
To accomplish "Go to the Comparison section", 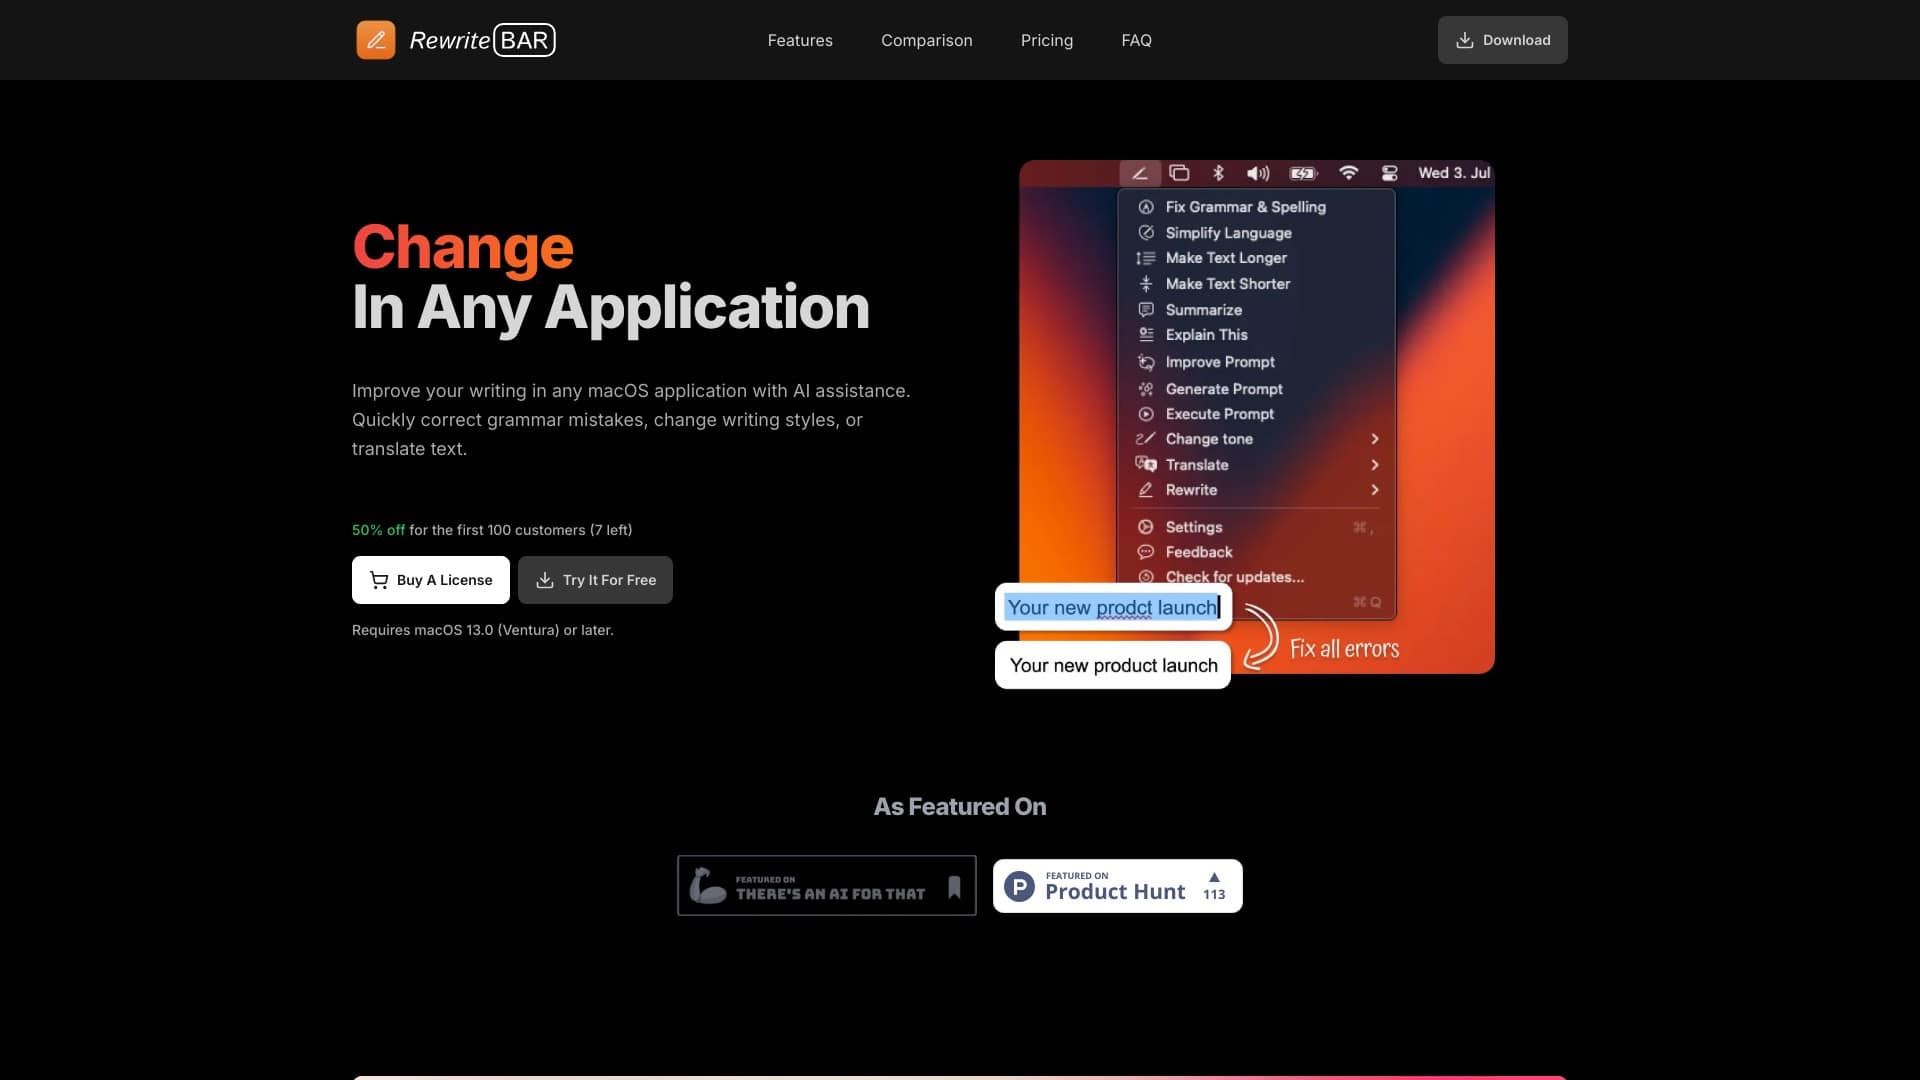I will click(x=926, y=40).
